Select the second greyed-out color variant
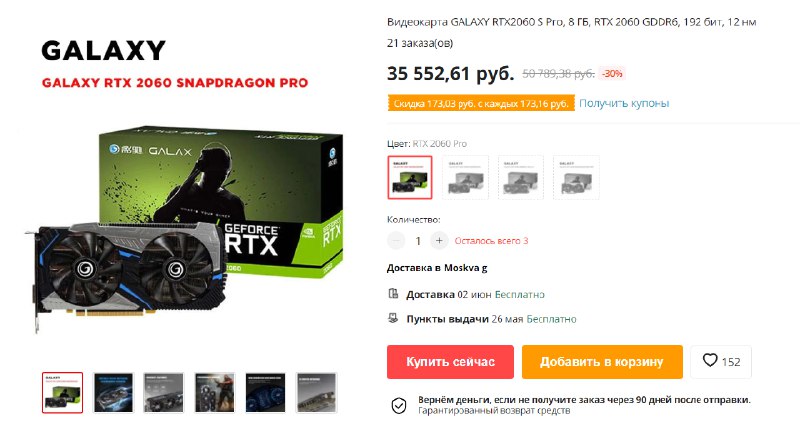The image size is (800, 443). point(465,178)
